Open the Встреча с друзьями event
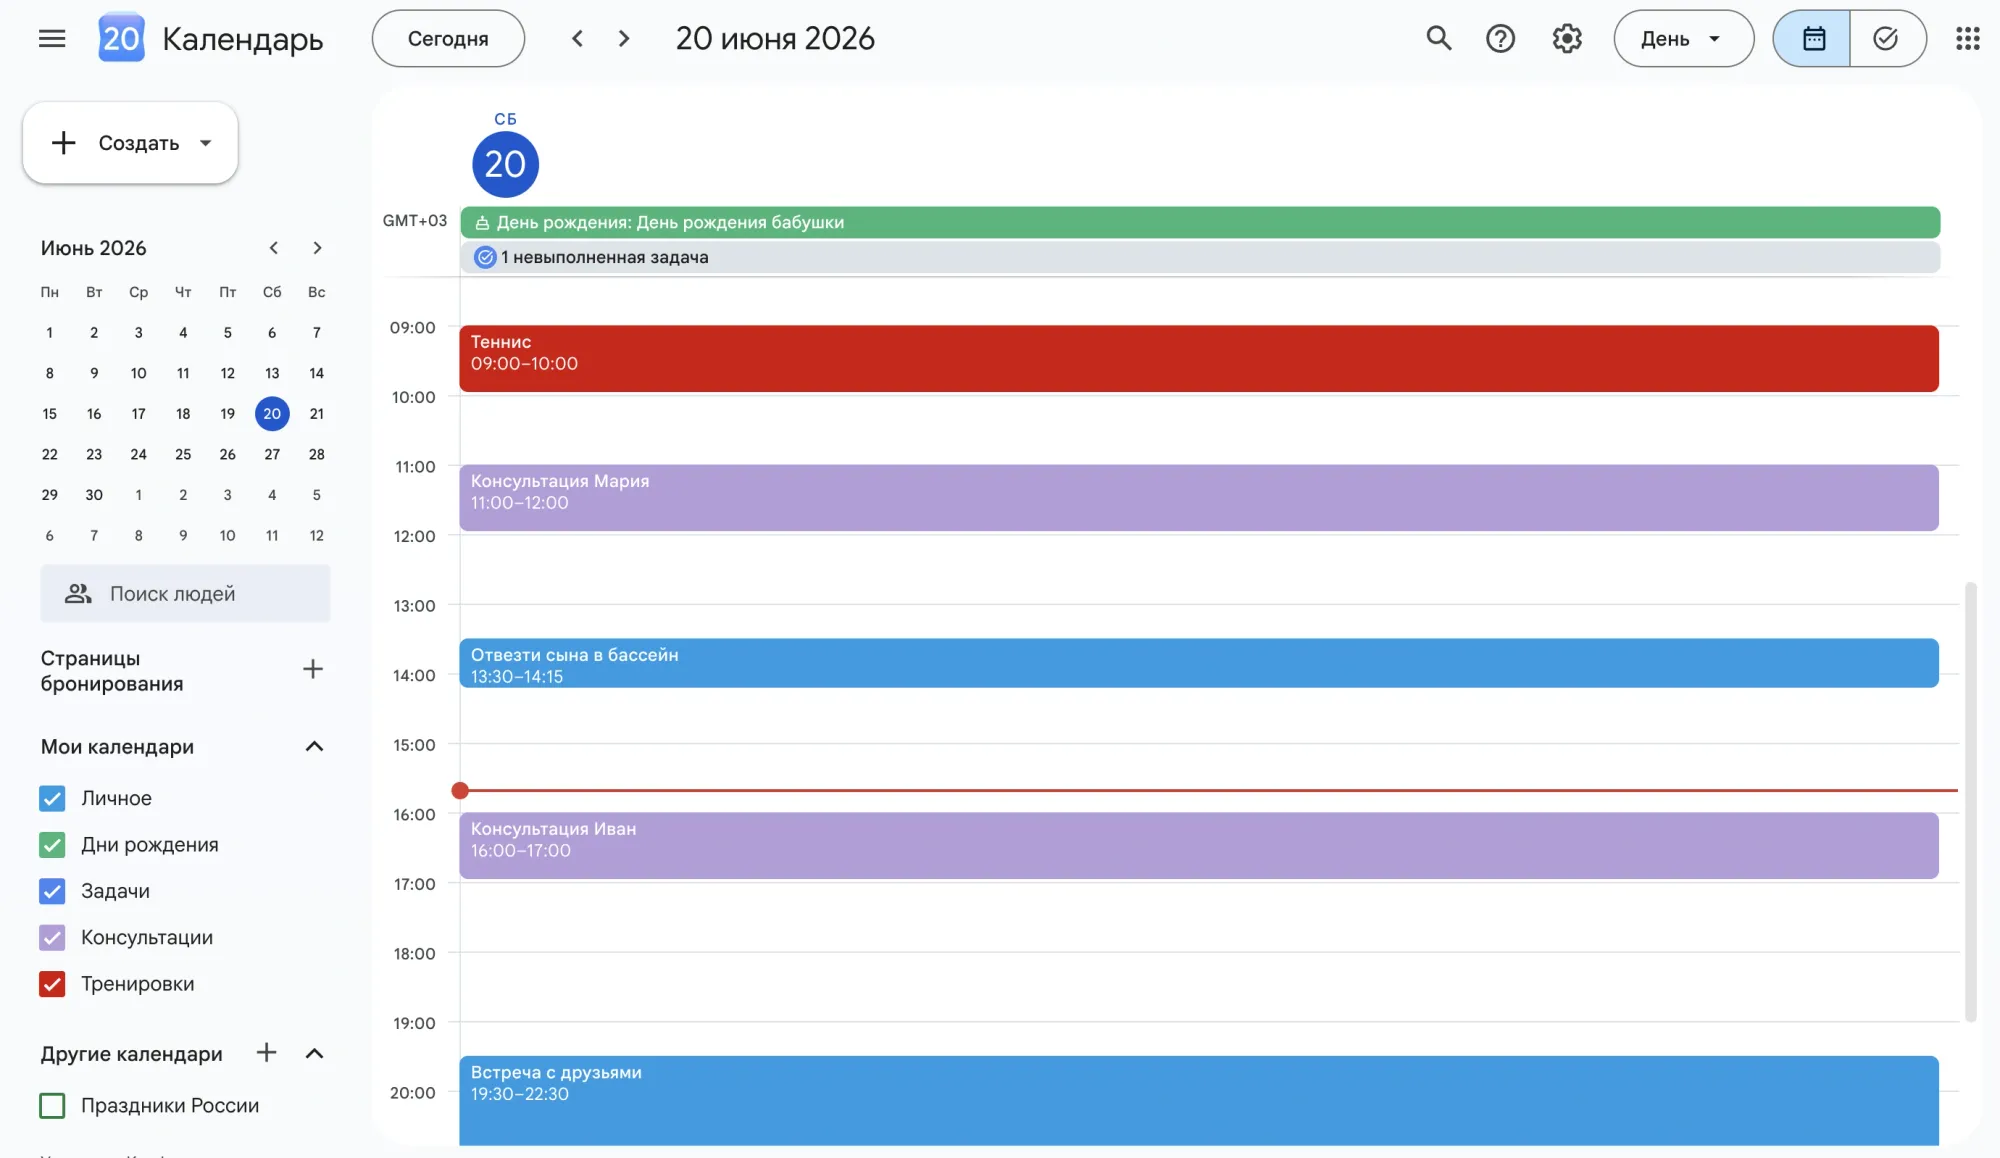The width and height of the screenshot is (2000, 1158). coord(1199,1100)
